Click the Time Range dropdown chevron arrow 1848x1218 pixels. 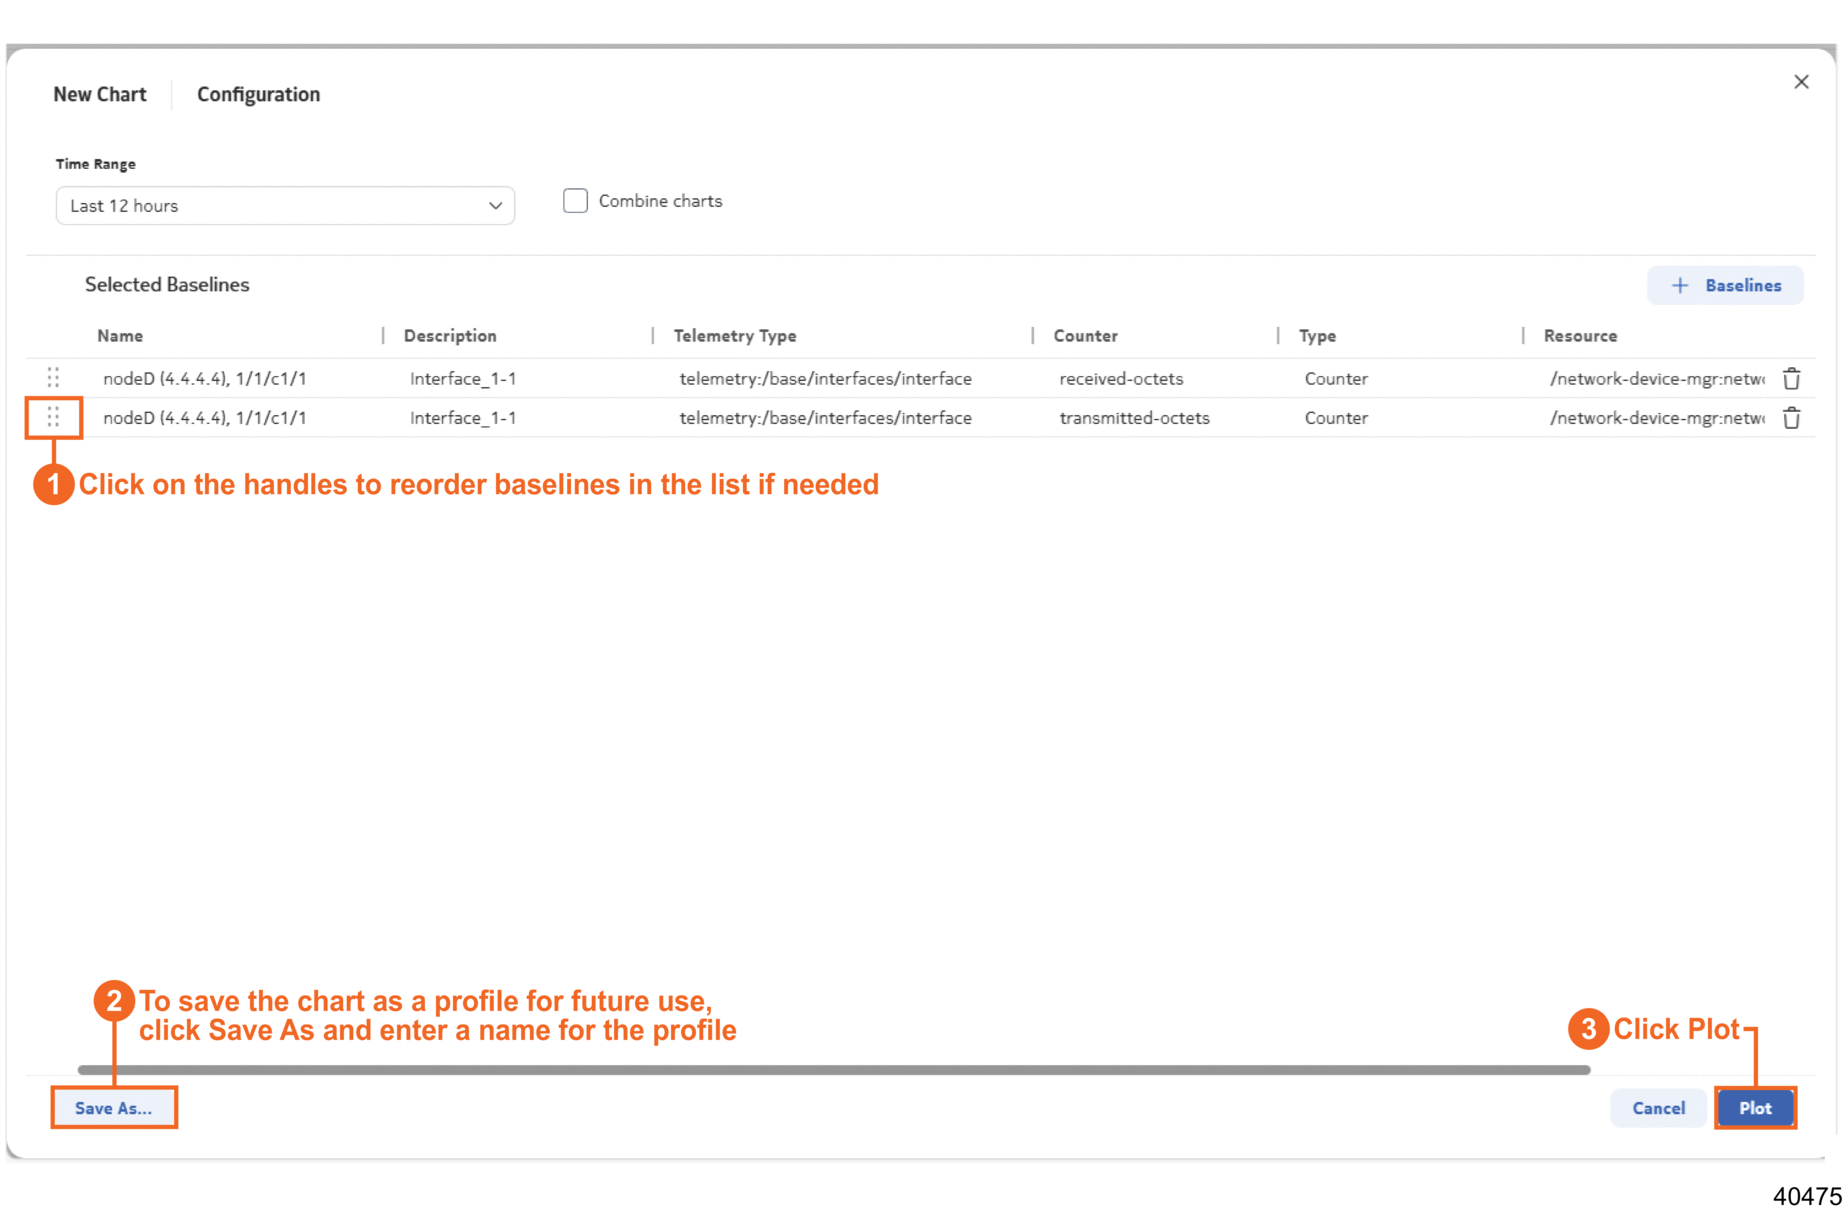[495, 206]
